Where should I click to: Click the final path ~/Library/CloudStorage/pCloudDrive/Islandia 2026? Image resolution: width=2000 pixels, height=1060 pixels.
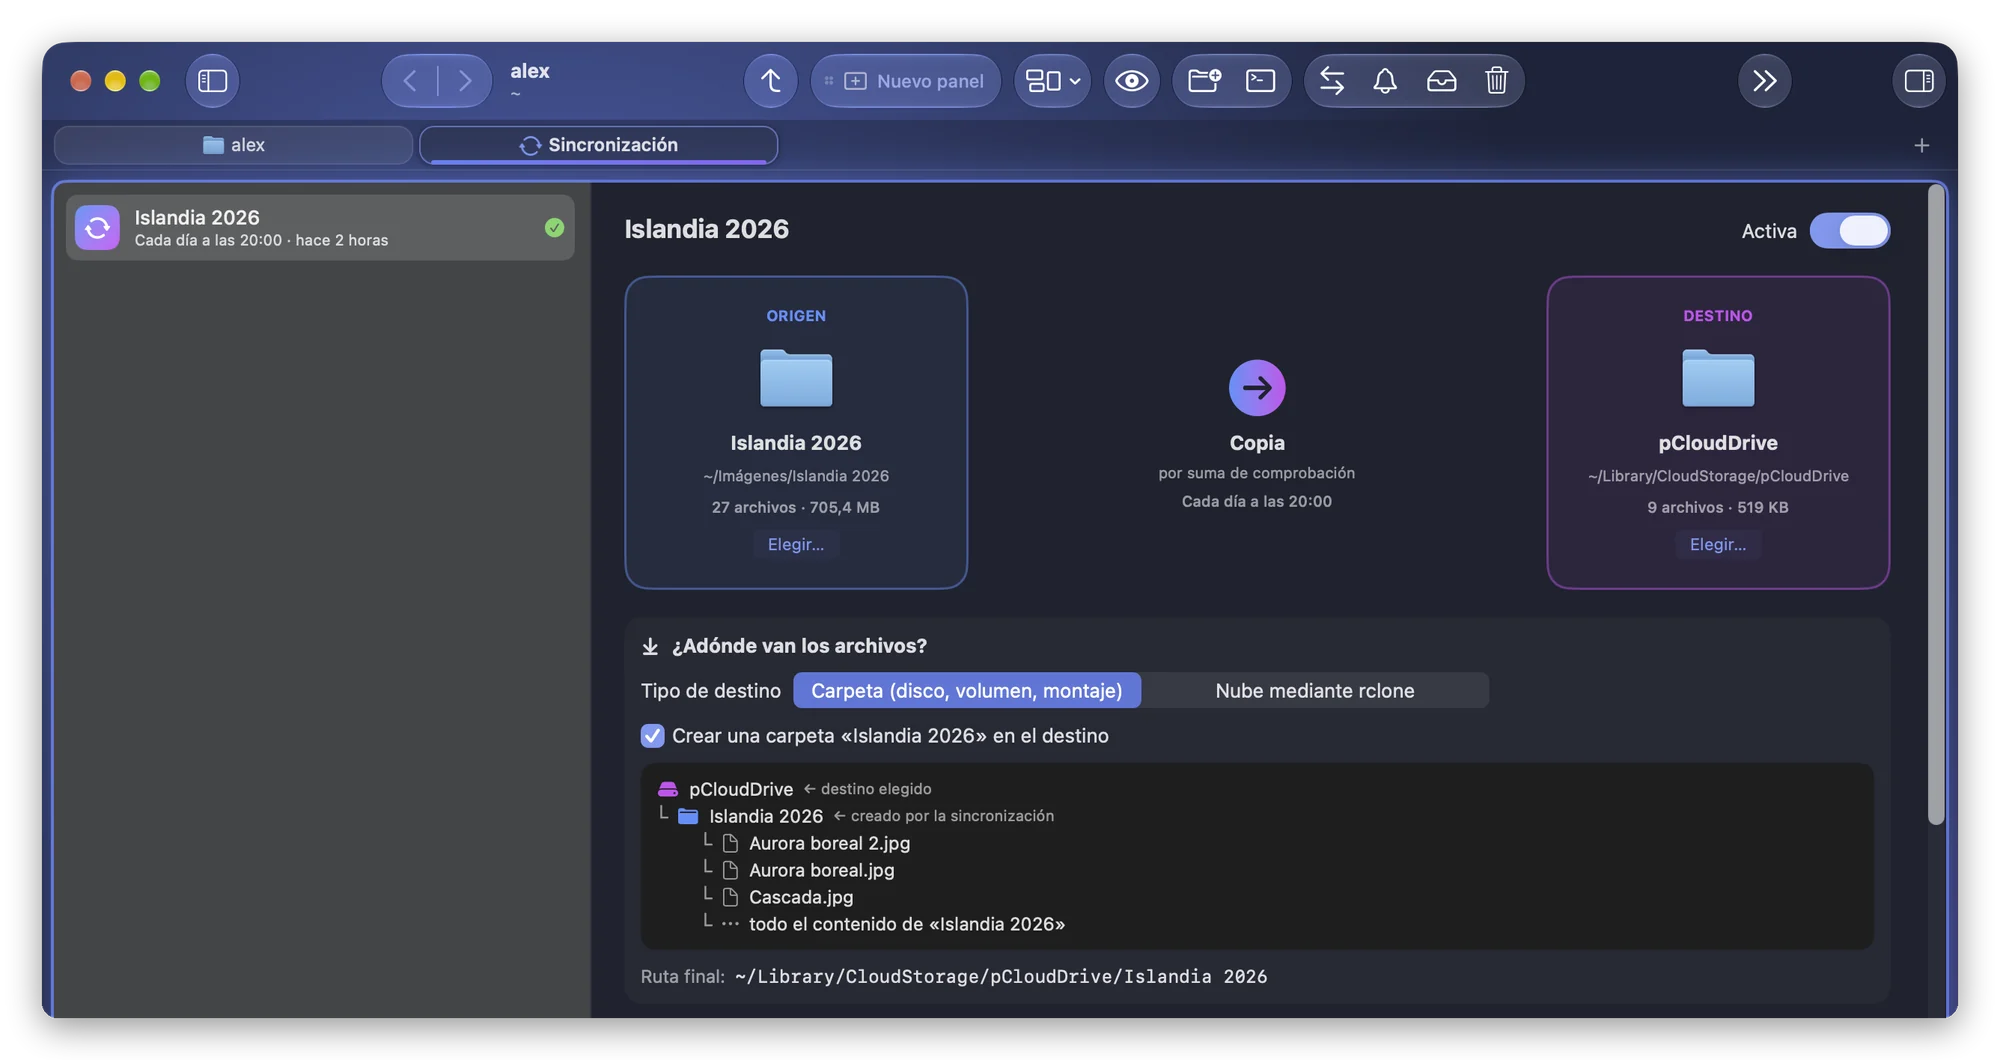[x=1001, y=977]
